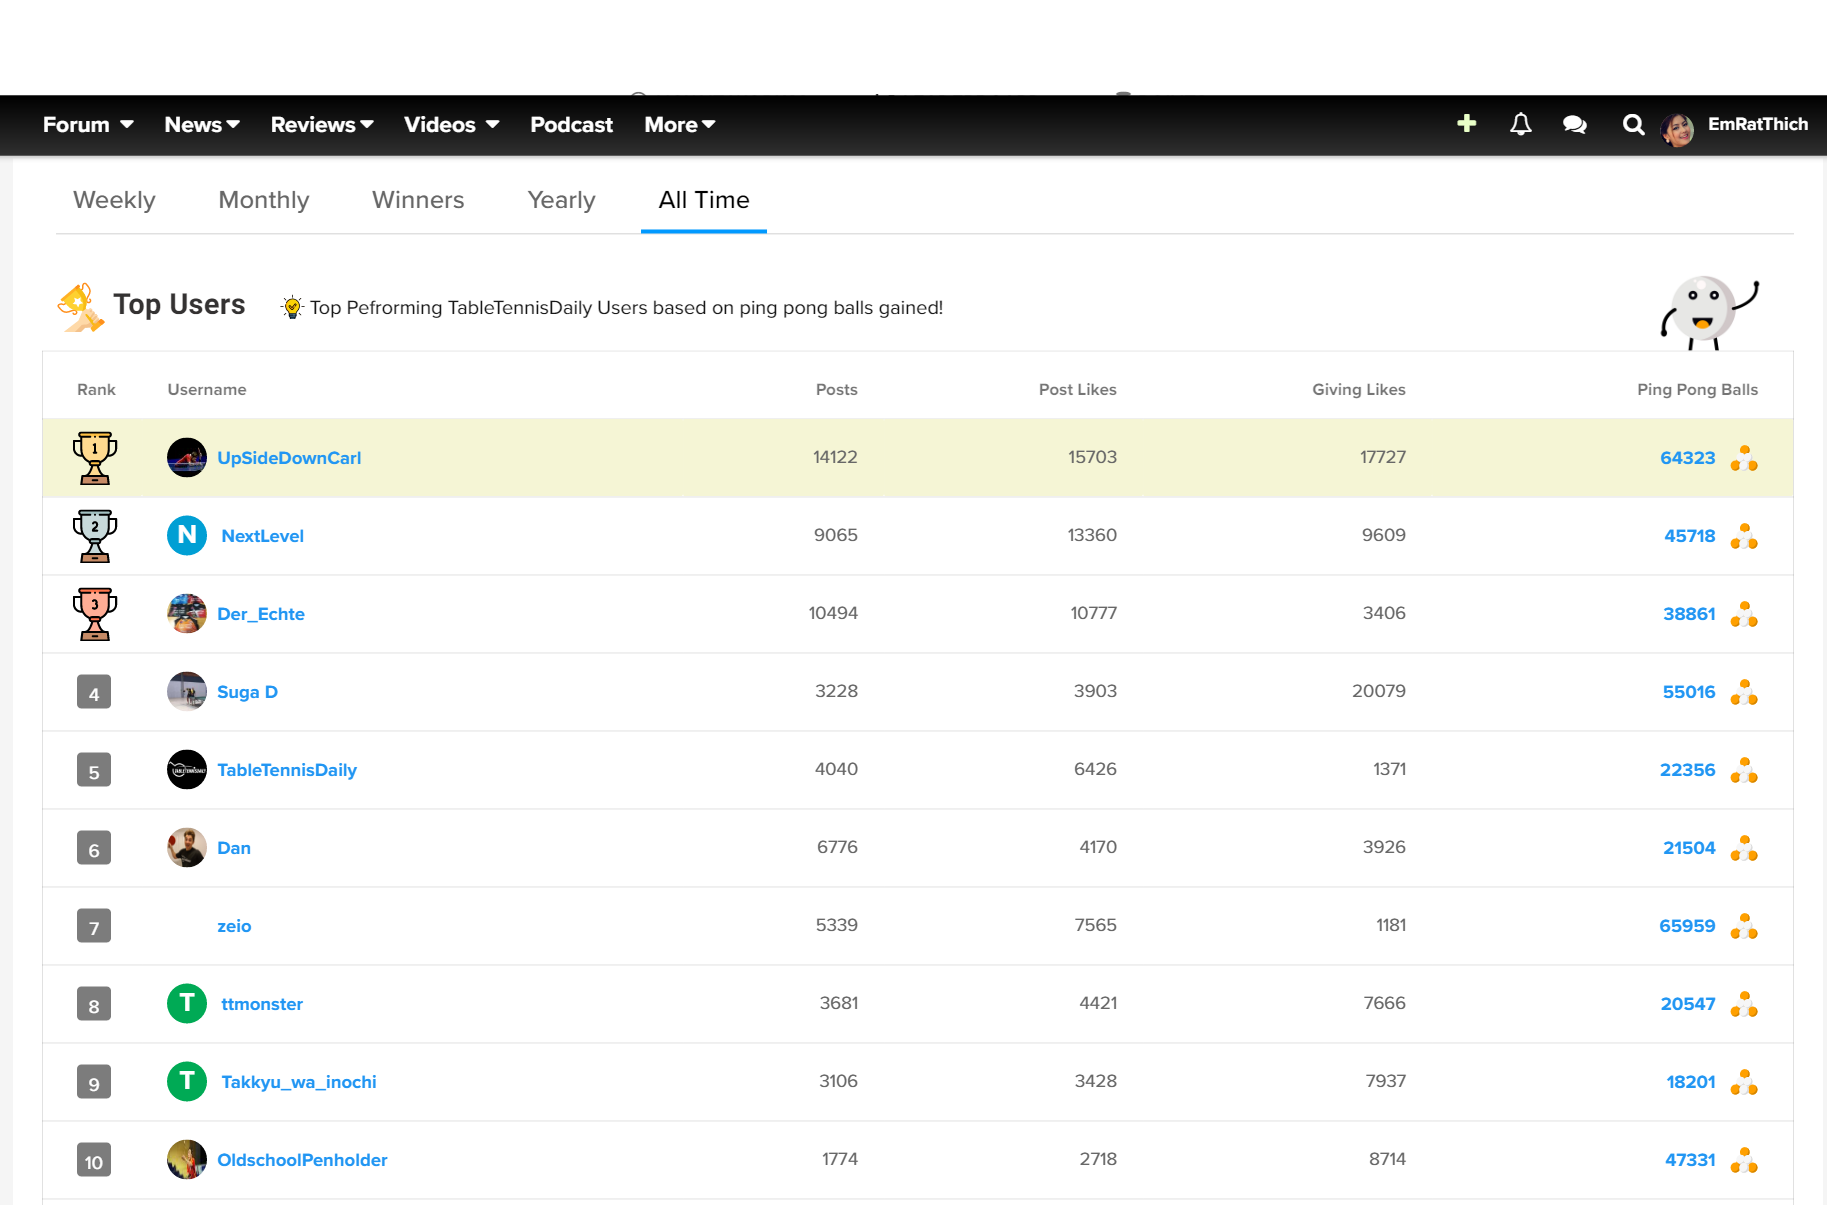Open the Podcast page

571,125
